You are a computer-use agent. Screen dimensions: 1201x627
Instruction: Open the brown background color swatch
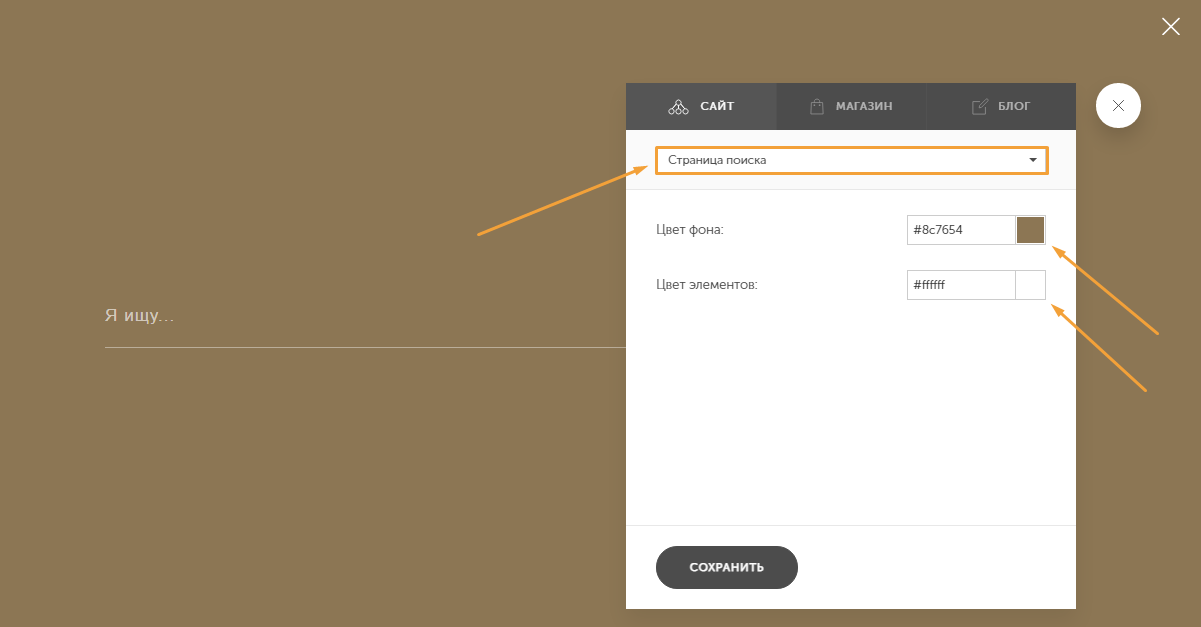[x=1031, y=230]
